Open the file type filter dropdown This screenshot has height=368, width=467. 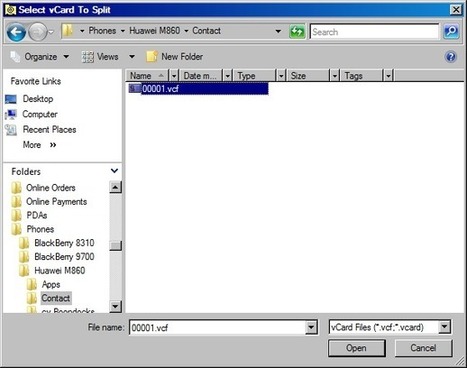tap(444, 327)
